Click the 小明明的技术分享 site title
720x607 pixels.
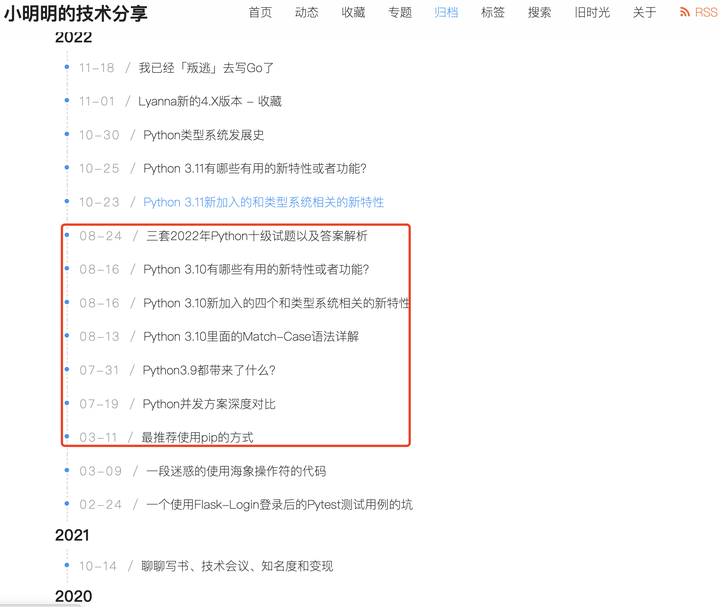(x=76, y=14)
